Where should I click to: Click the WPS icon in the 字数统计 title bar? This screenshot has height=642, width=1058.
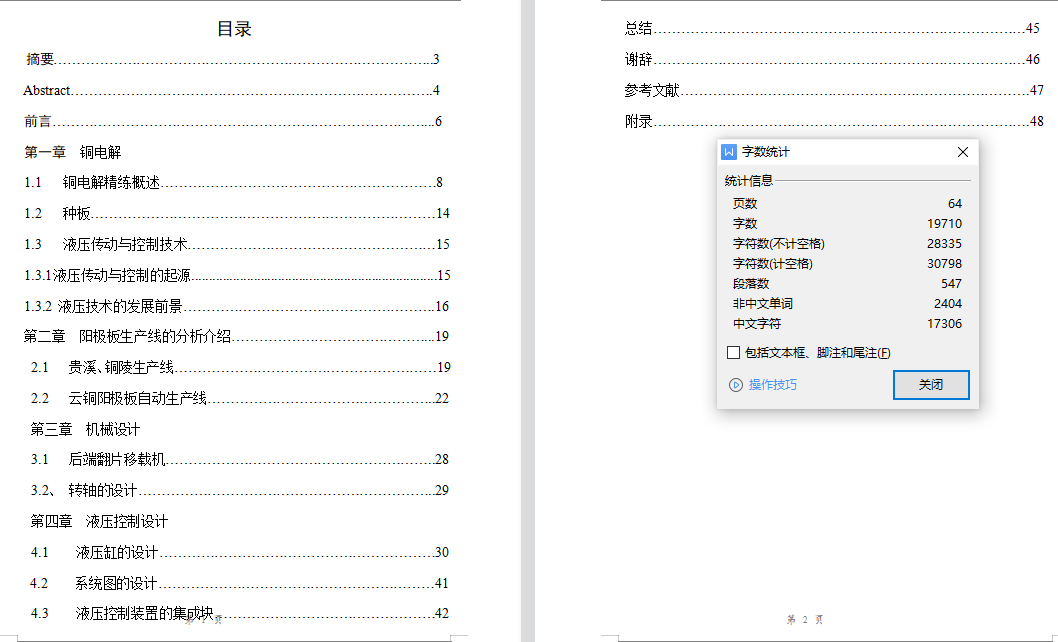pyautogui.click(x=729, y=152)
